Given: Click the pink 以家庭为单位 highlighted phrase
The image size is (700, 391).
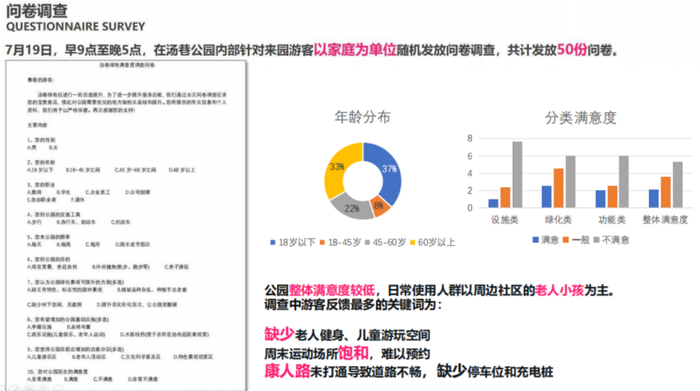Looking at the screenshot, I should (x=355, y=50).
